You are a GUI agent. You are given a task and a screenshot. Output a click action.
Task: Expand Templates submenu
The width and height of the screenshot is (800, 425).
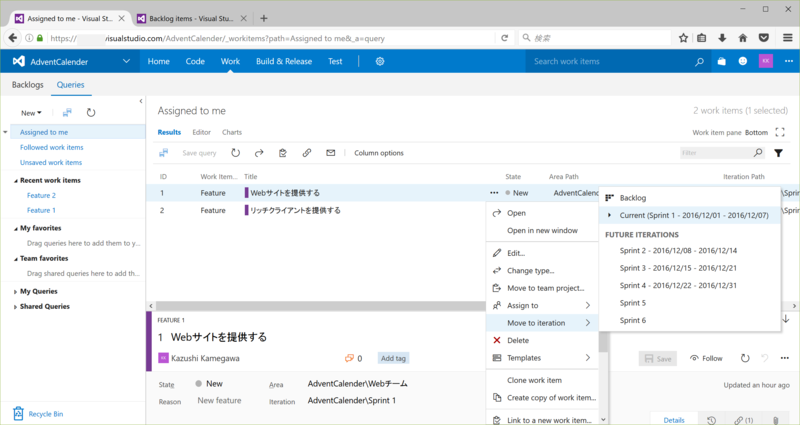542,358
